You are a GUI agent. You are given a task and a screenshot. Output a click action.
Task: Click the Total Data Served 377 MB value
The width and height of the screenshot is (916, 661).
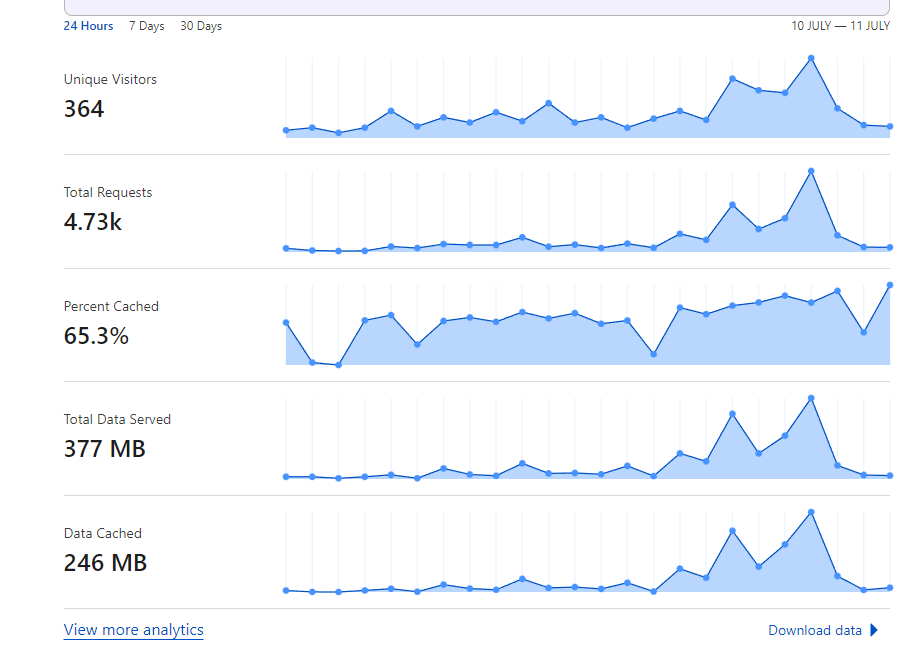pos(105,449)
